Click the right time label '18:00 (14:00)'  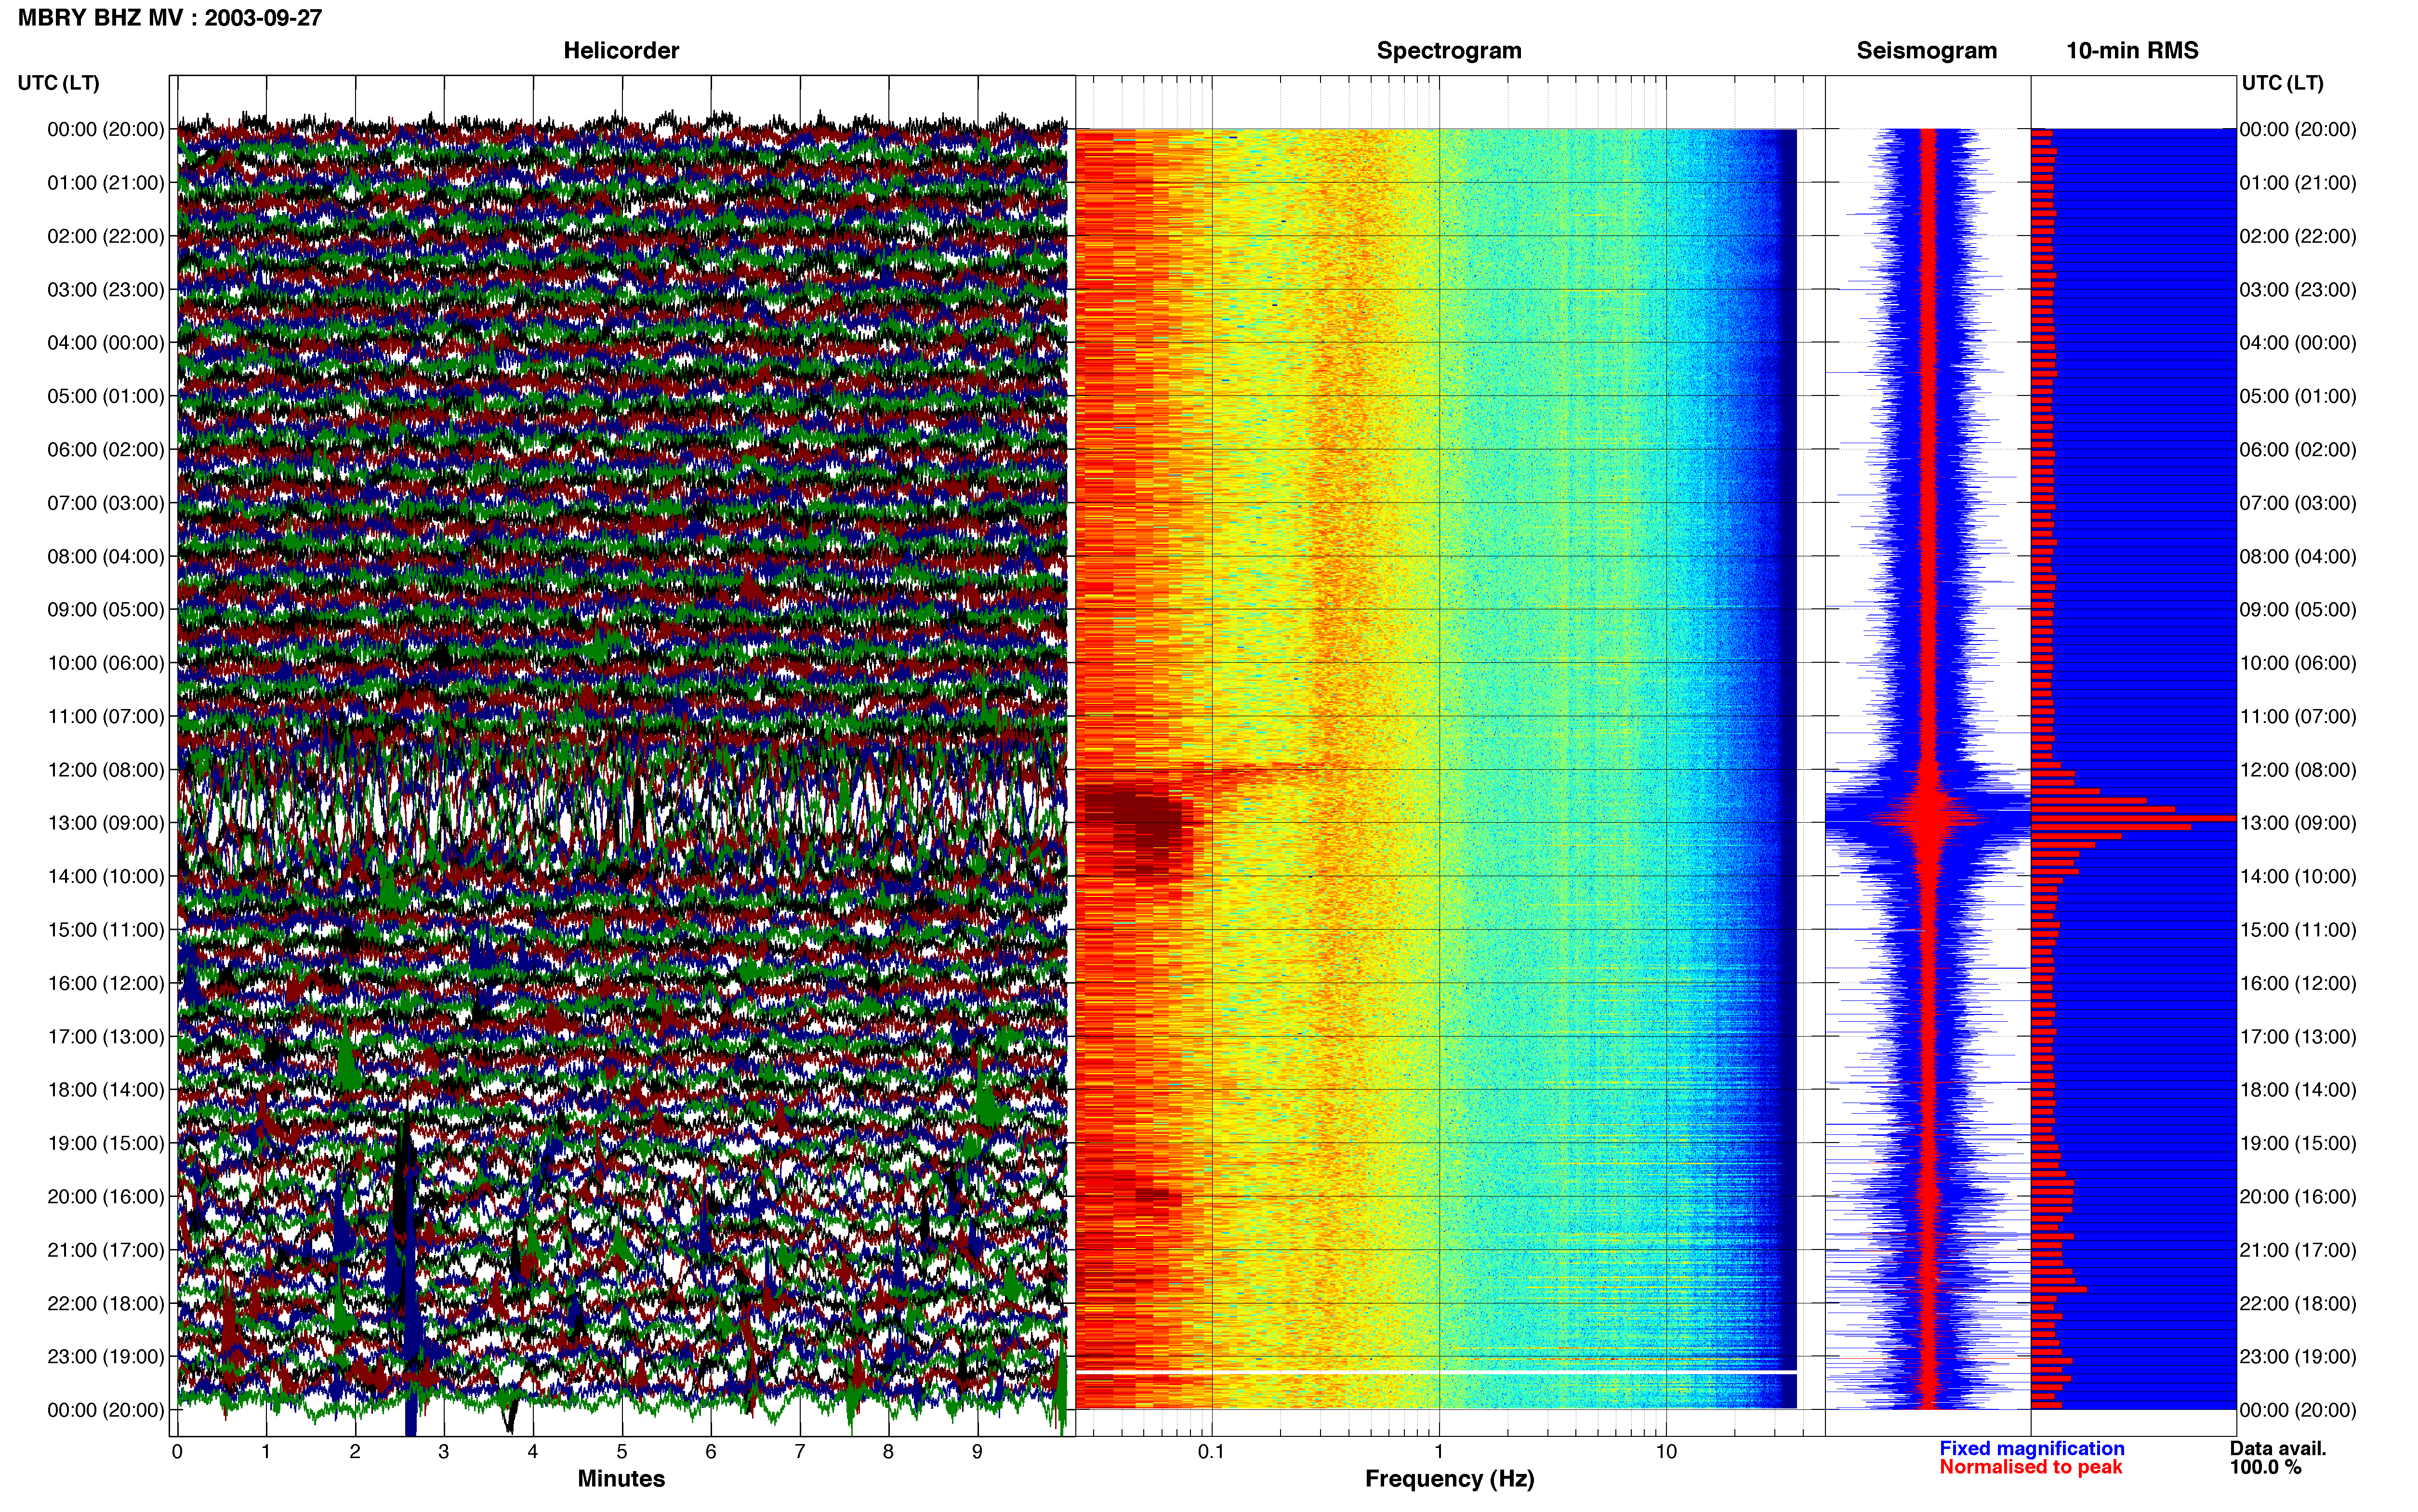pos(2298,1090)
